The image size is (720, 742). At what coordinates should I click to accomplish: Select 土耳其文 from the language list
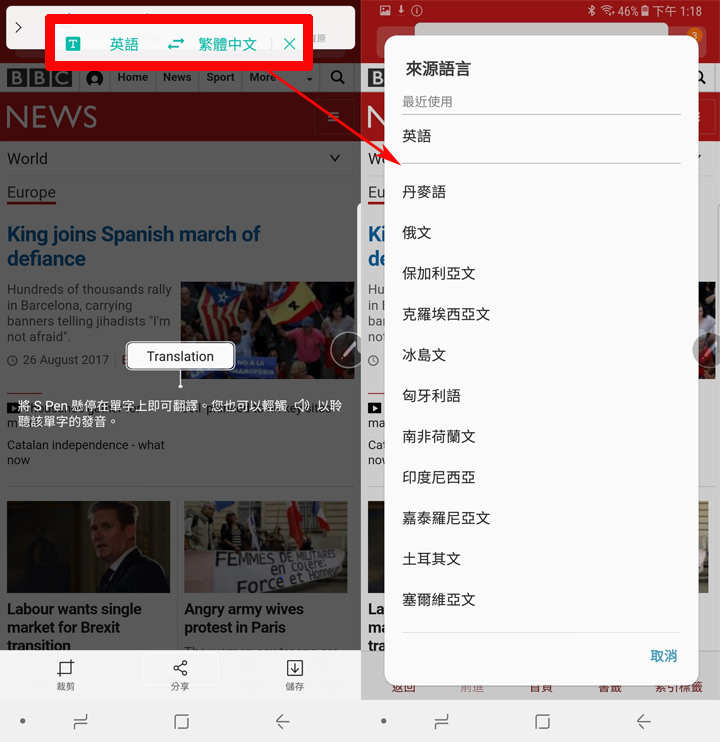(431, 559)
